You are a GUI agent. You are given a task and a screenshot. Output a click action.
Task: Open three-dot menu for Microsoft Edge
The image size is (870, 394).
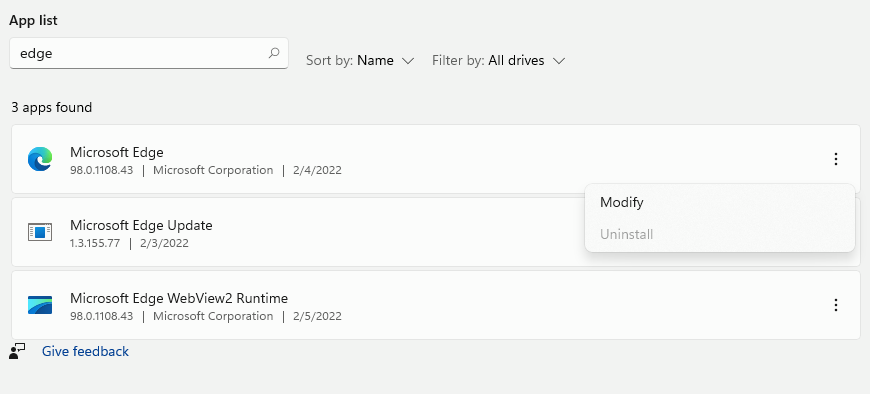pyautogui.click(x=836, y=159)
